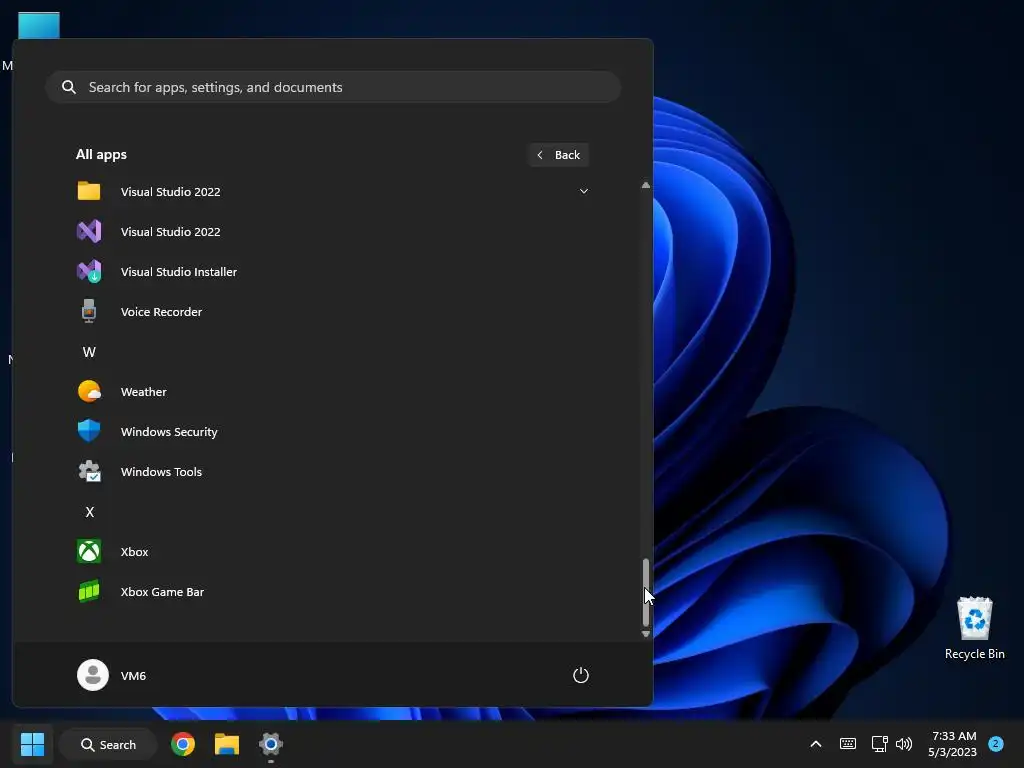
Task: Launch Visual Studio 2022 via its purple icon
Action: click(89, 231)
